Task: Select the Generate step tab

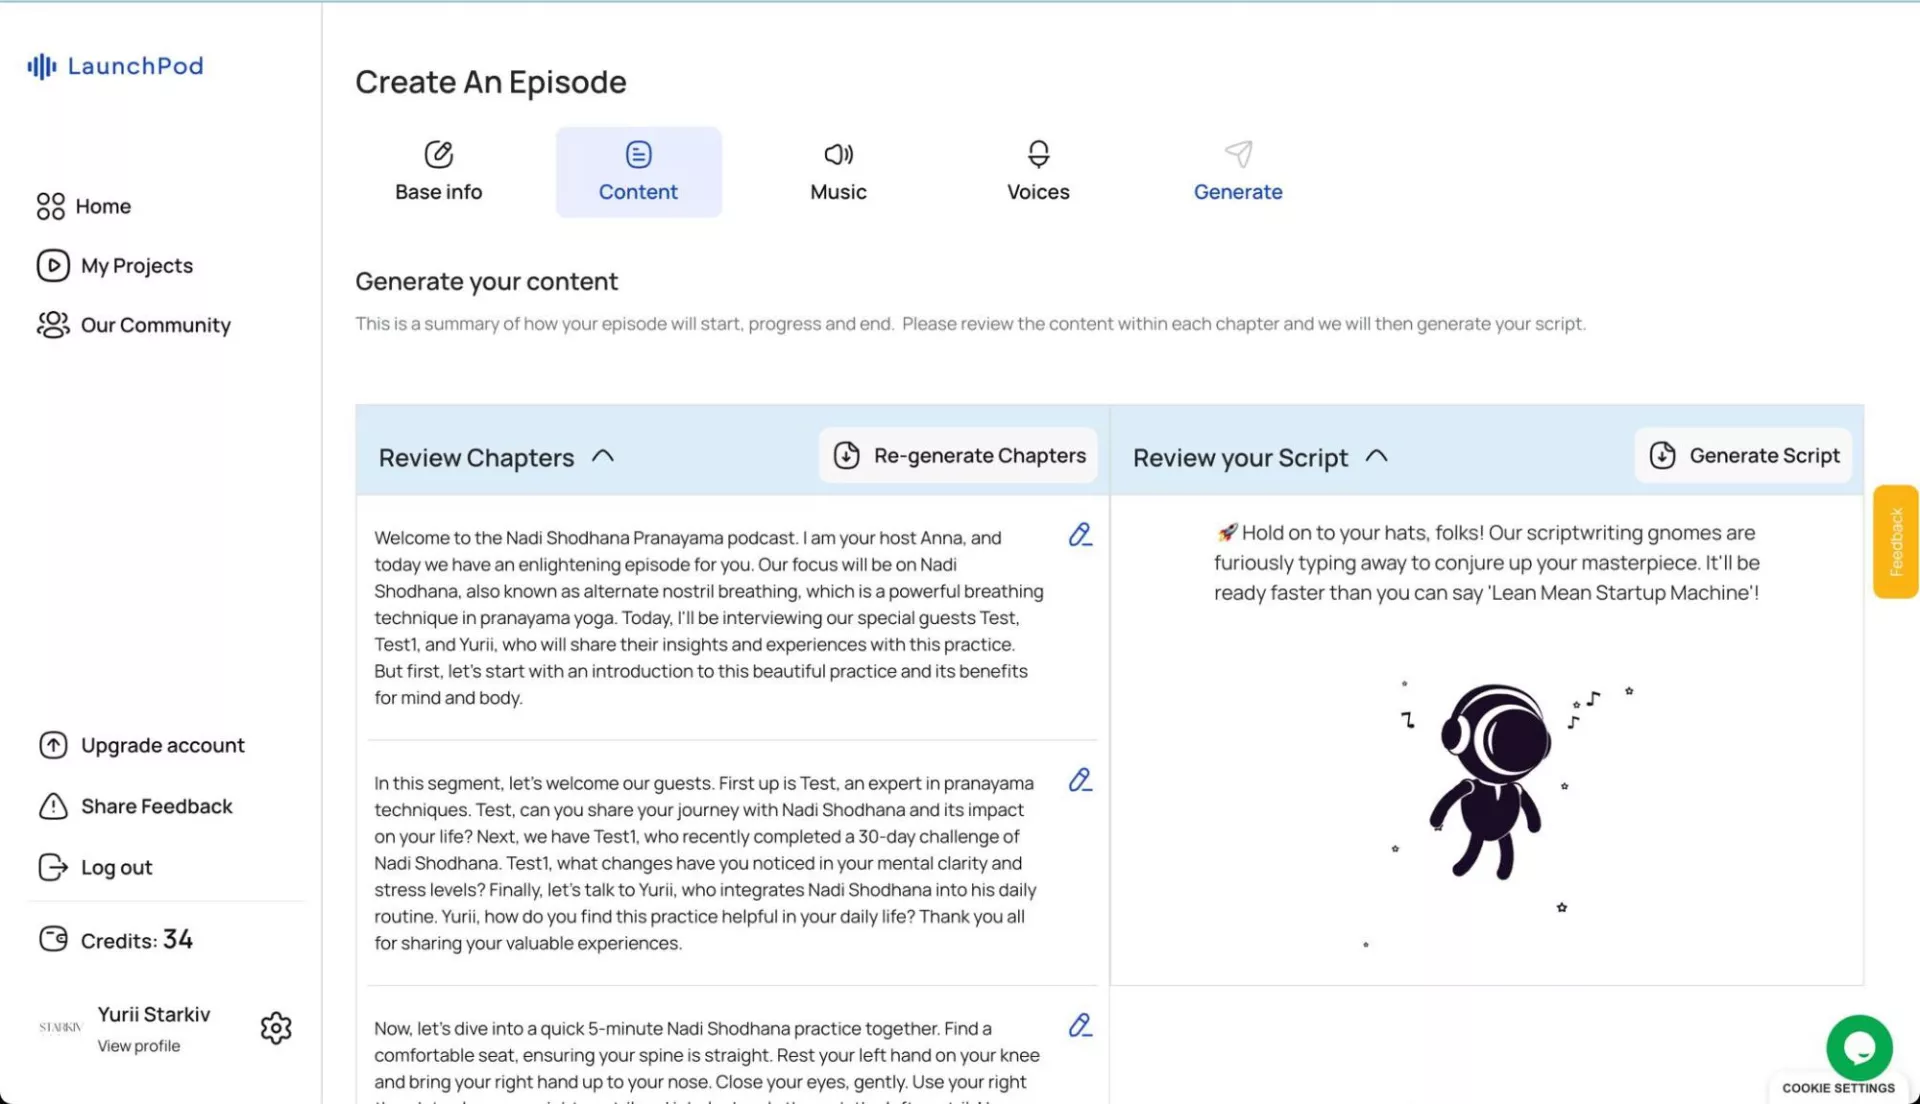Action: (x=1237, y=172)
